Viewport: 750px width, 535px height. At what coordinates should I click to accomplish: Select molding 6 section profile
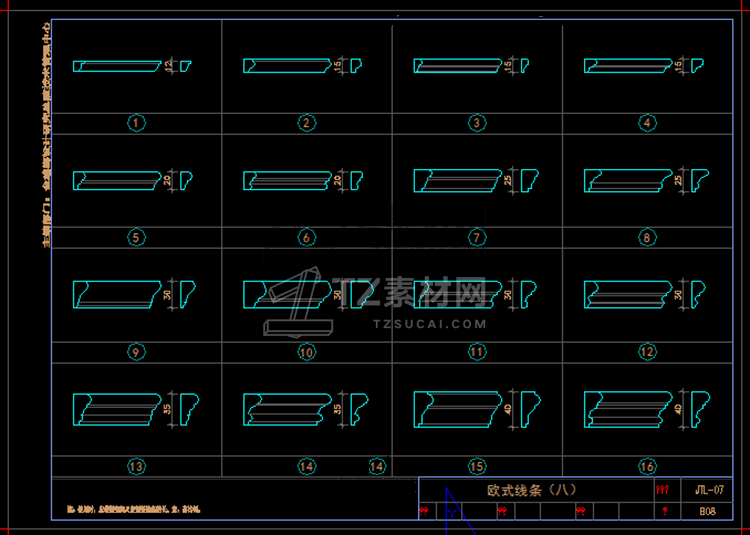pos(356,180)
